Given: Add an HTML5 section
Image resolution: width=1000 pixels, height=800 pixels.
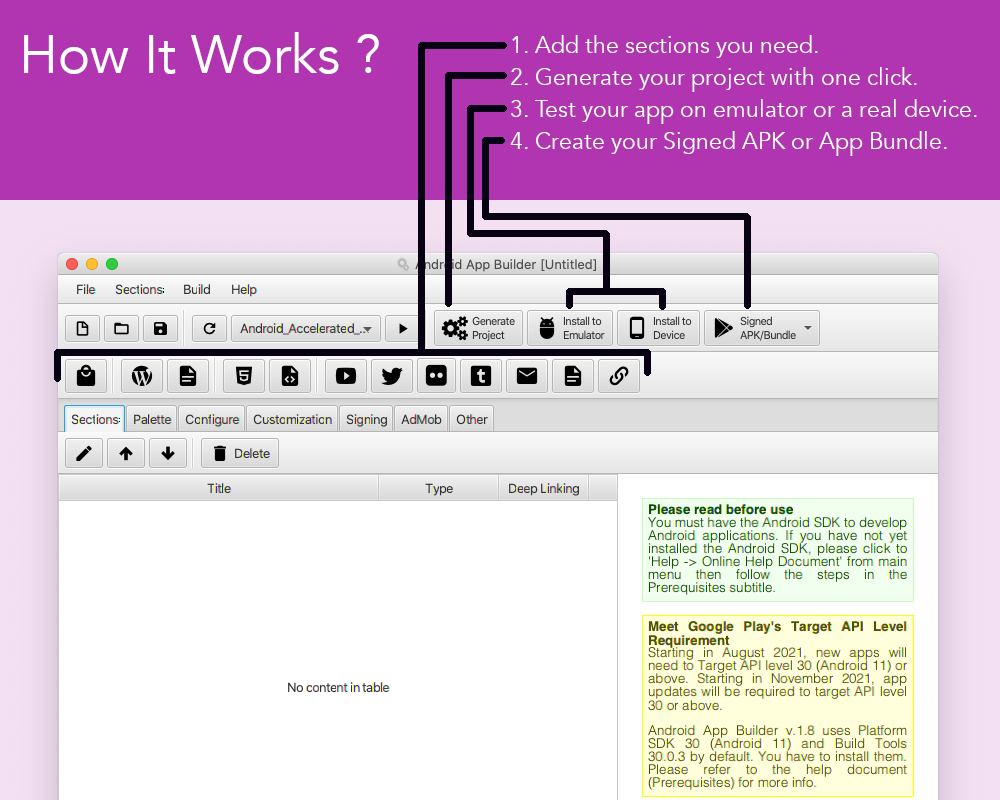Looking at the screenshot, I should click(244, 376).
